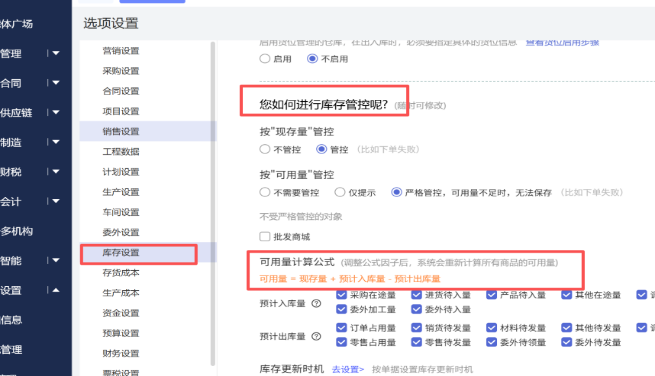Expand the 供应链 sidebar menu arrow
The image size is (655, 376).
(56, 112)
